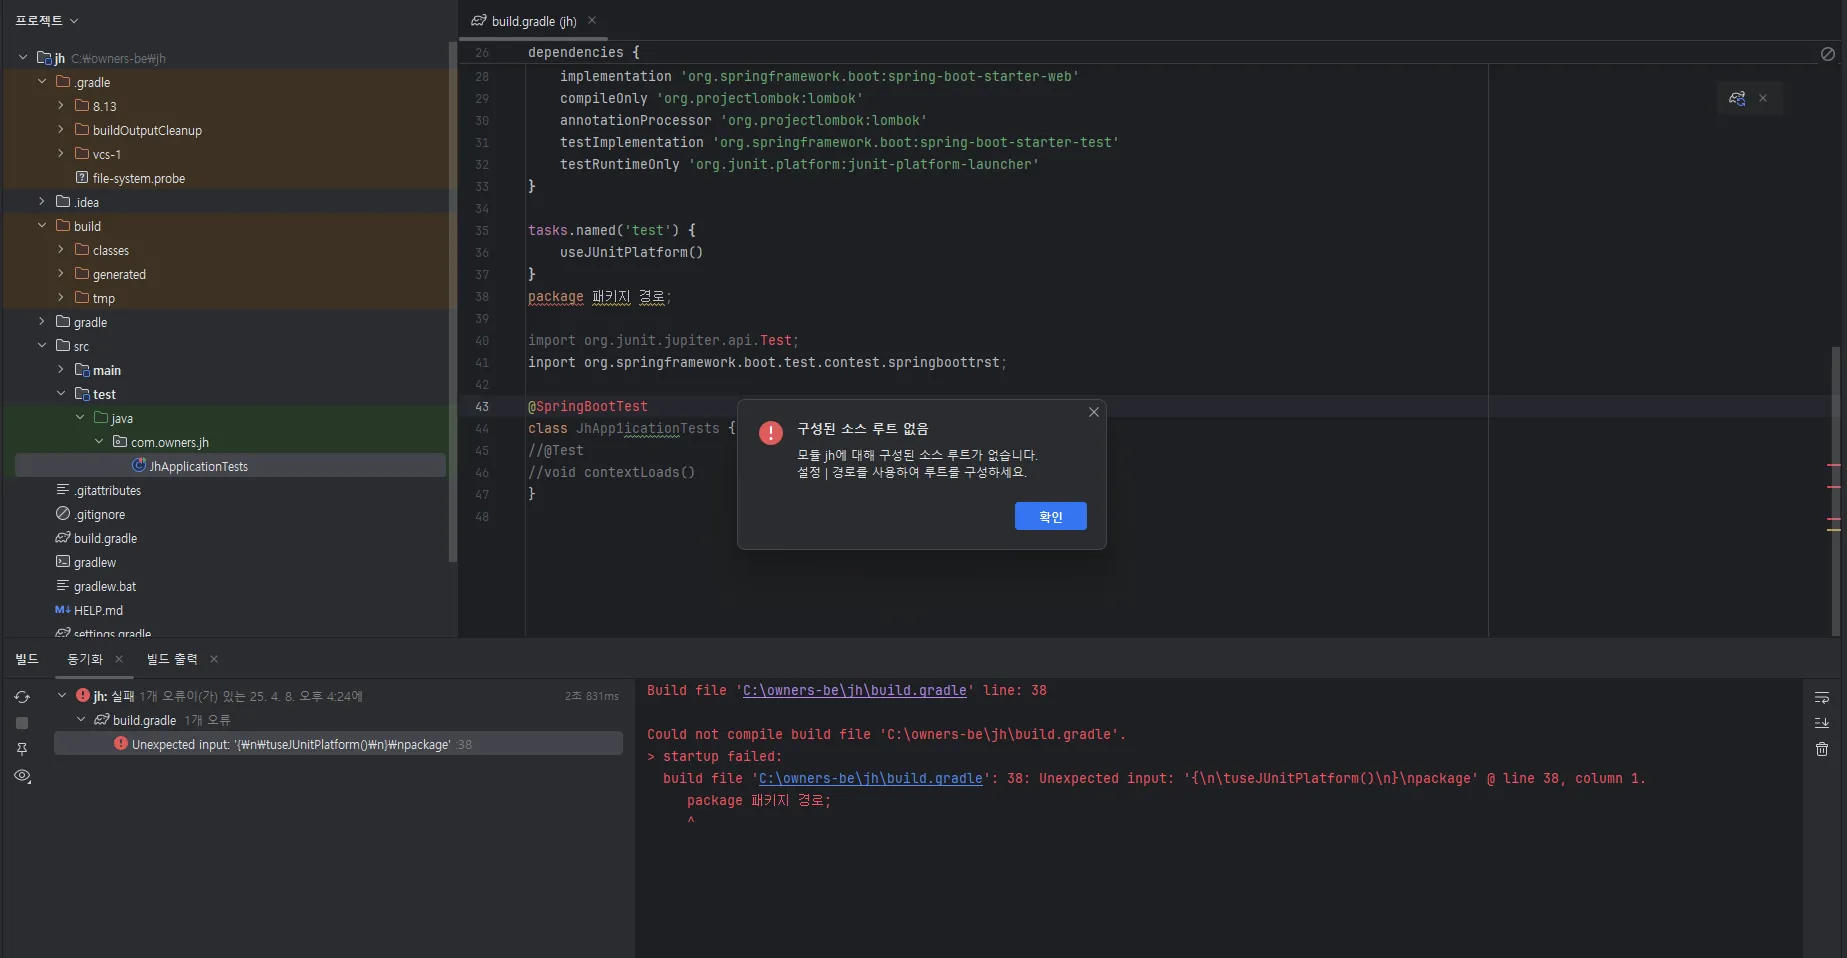Click the Gradle sync reload icon
The height and width of the screenshot is (958, 1847).
[22, 697]
